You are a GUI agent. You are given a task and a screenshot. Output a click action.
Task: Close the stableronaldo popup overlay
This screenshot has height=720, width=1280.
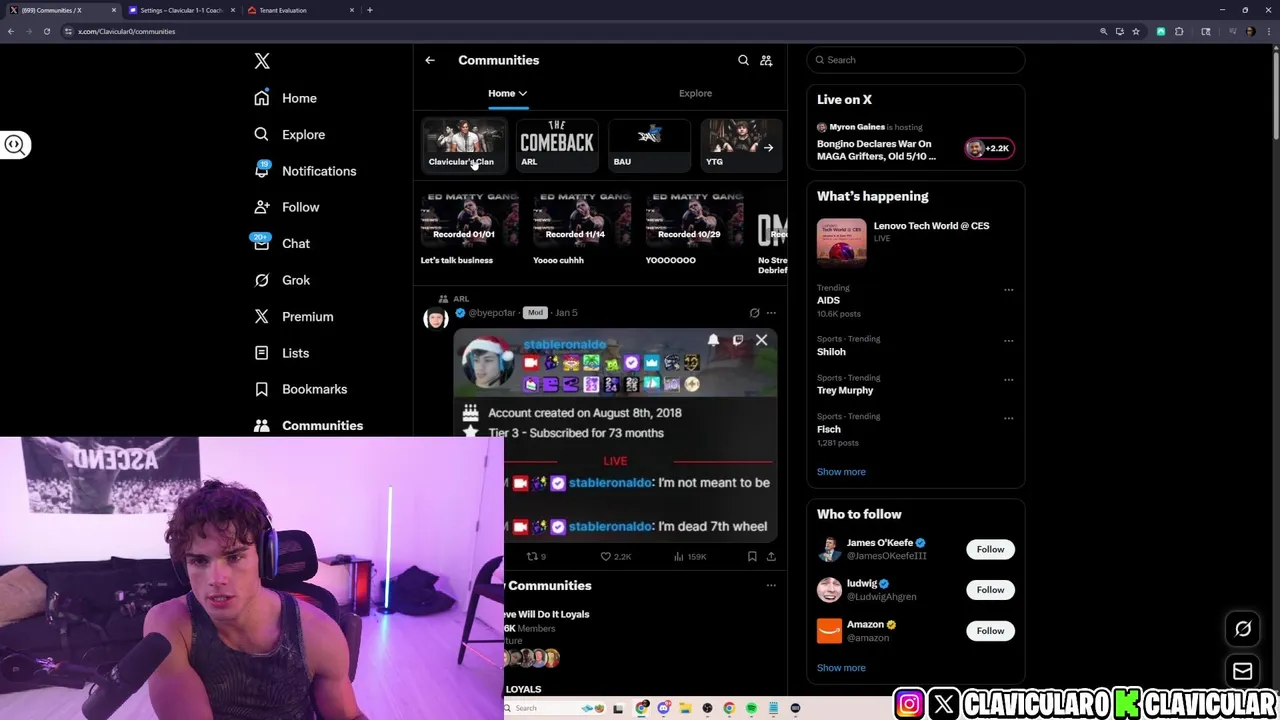tap(761, 340)
